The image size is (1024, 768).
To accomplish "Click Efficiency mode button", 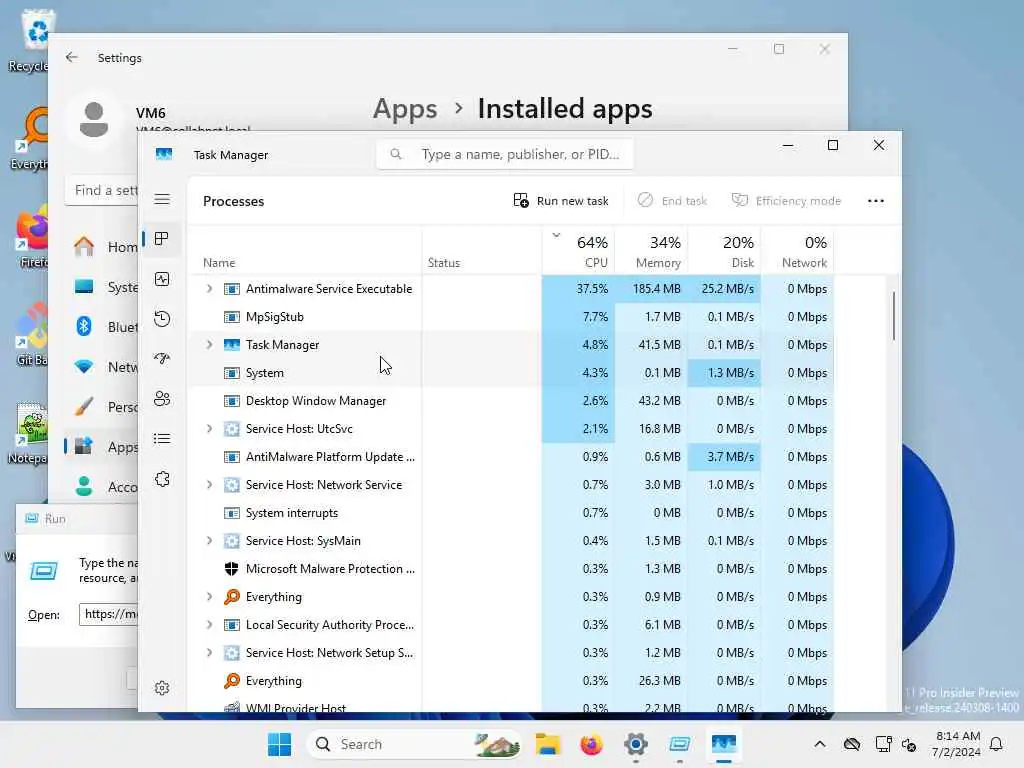I will pyautogui.click(x=786, y=200).
